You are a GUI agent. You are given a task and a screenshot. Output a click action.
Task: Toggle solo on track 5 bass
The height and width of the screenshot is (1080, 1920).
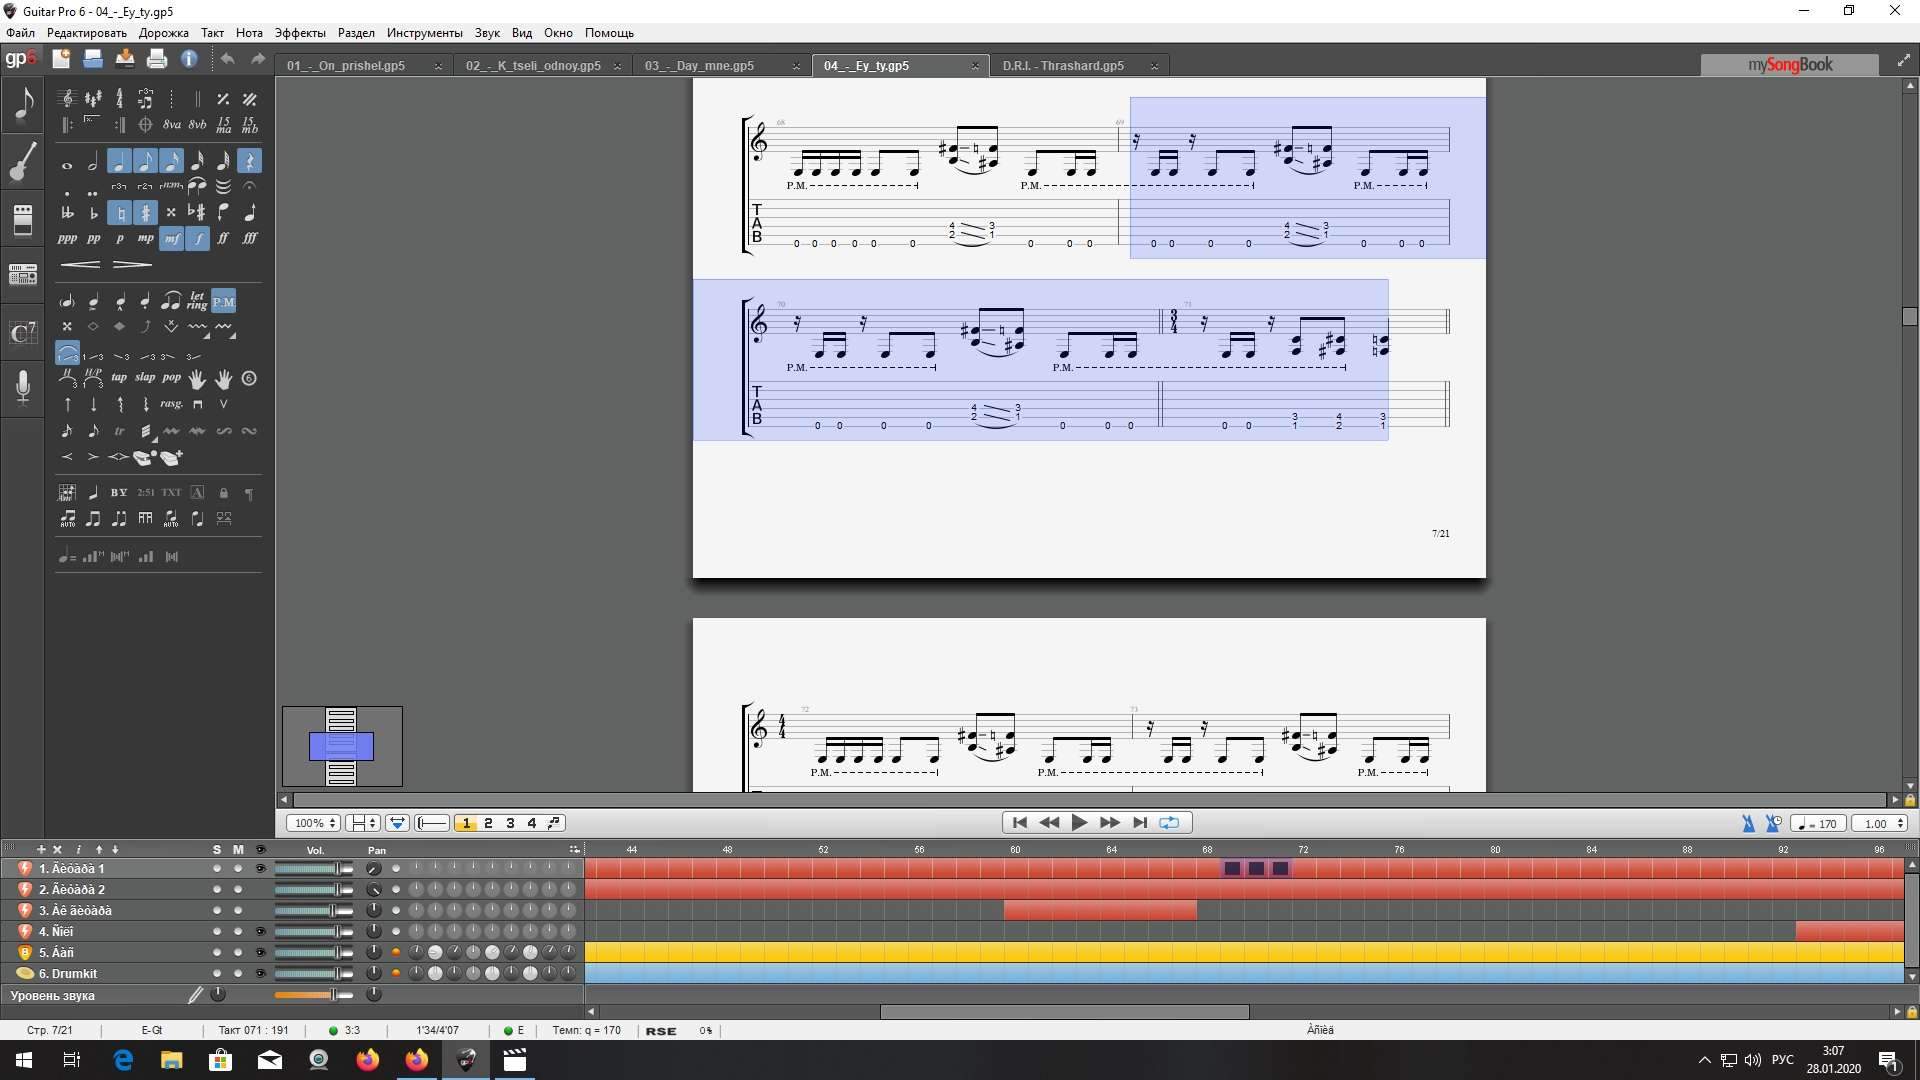point(217,953)
